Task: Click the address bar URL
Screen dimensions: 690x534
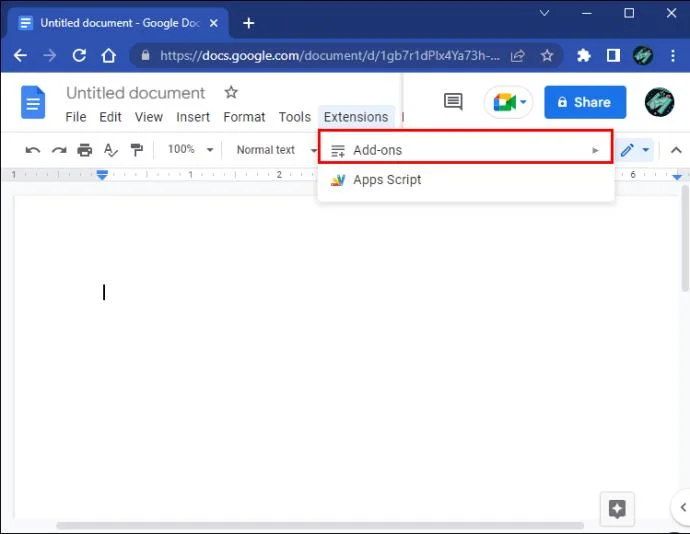Action: [x=330, y=55]
